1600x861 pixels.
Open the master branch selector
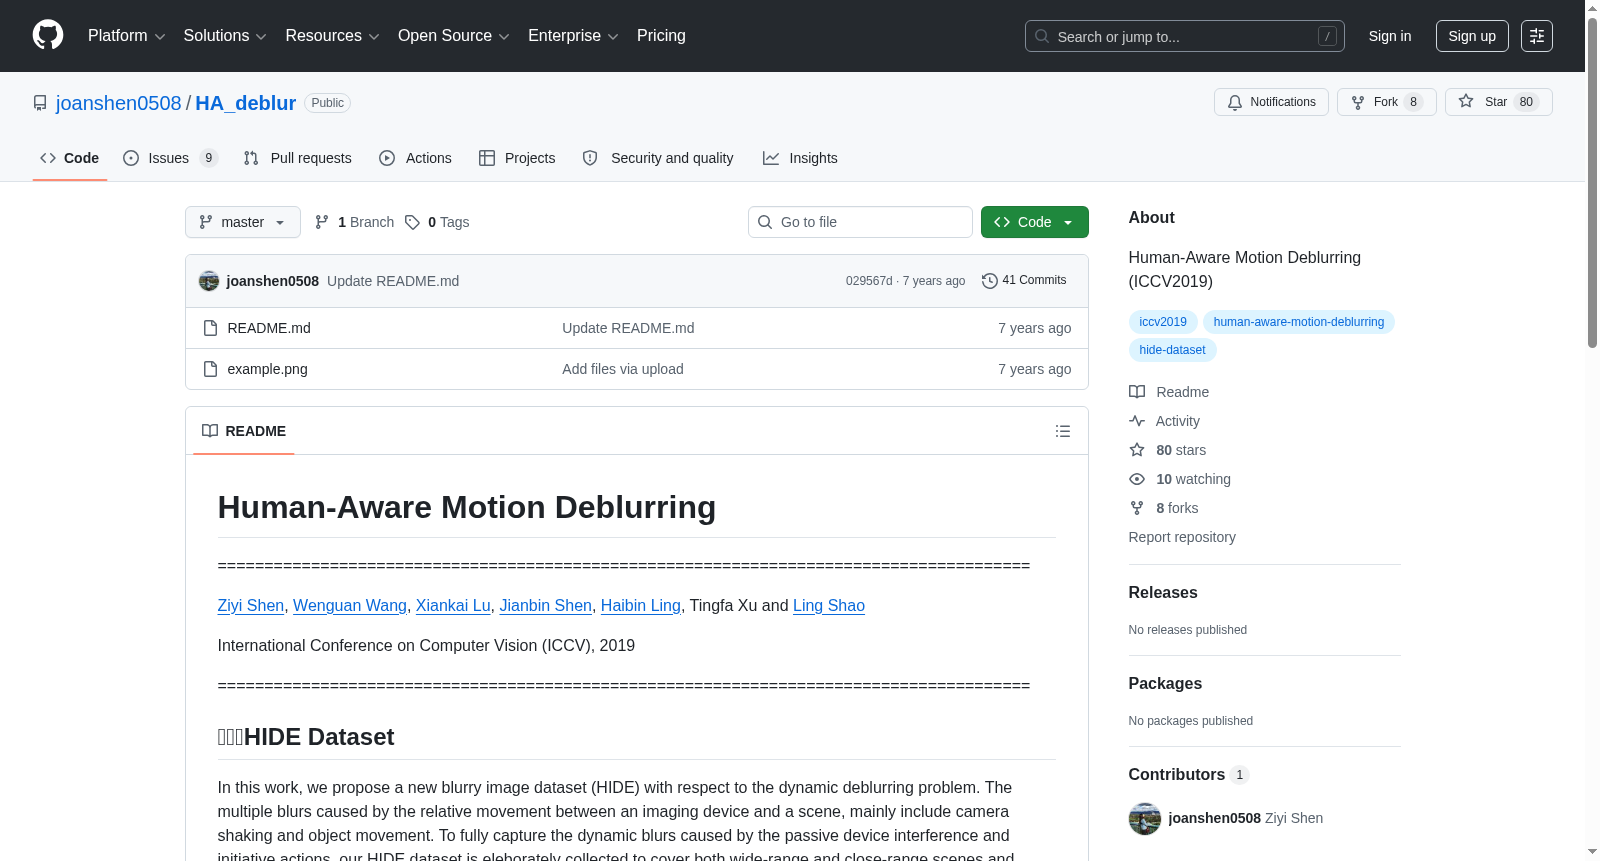(x=243, y=222)
